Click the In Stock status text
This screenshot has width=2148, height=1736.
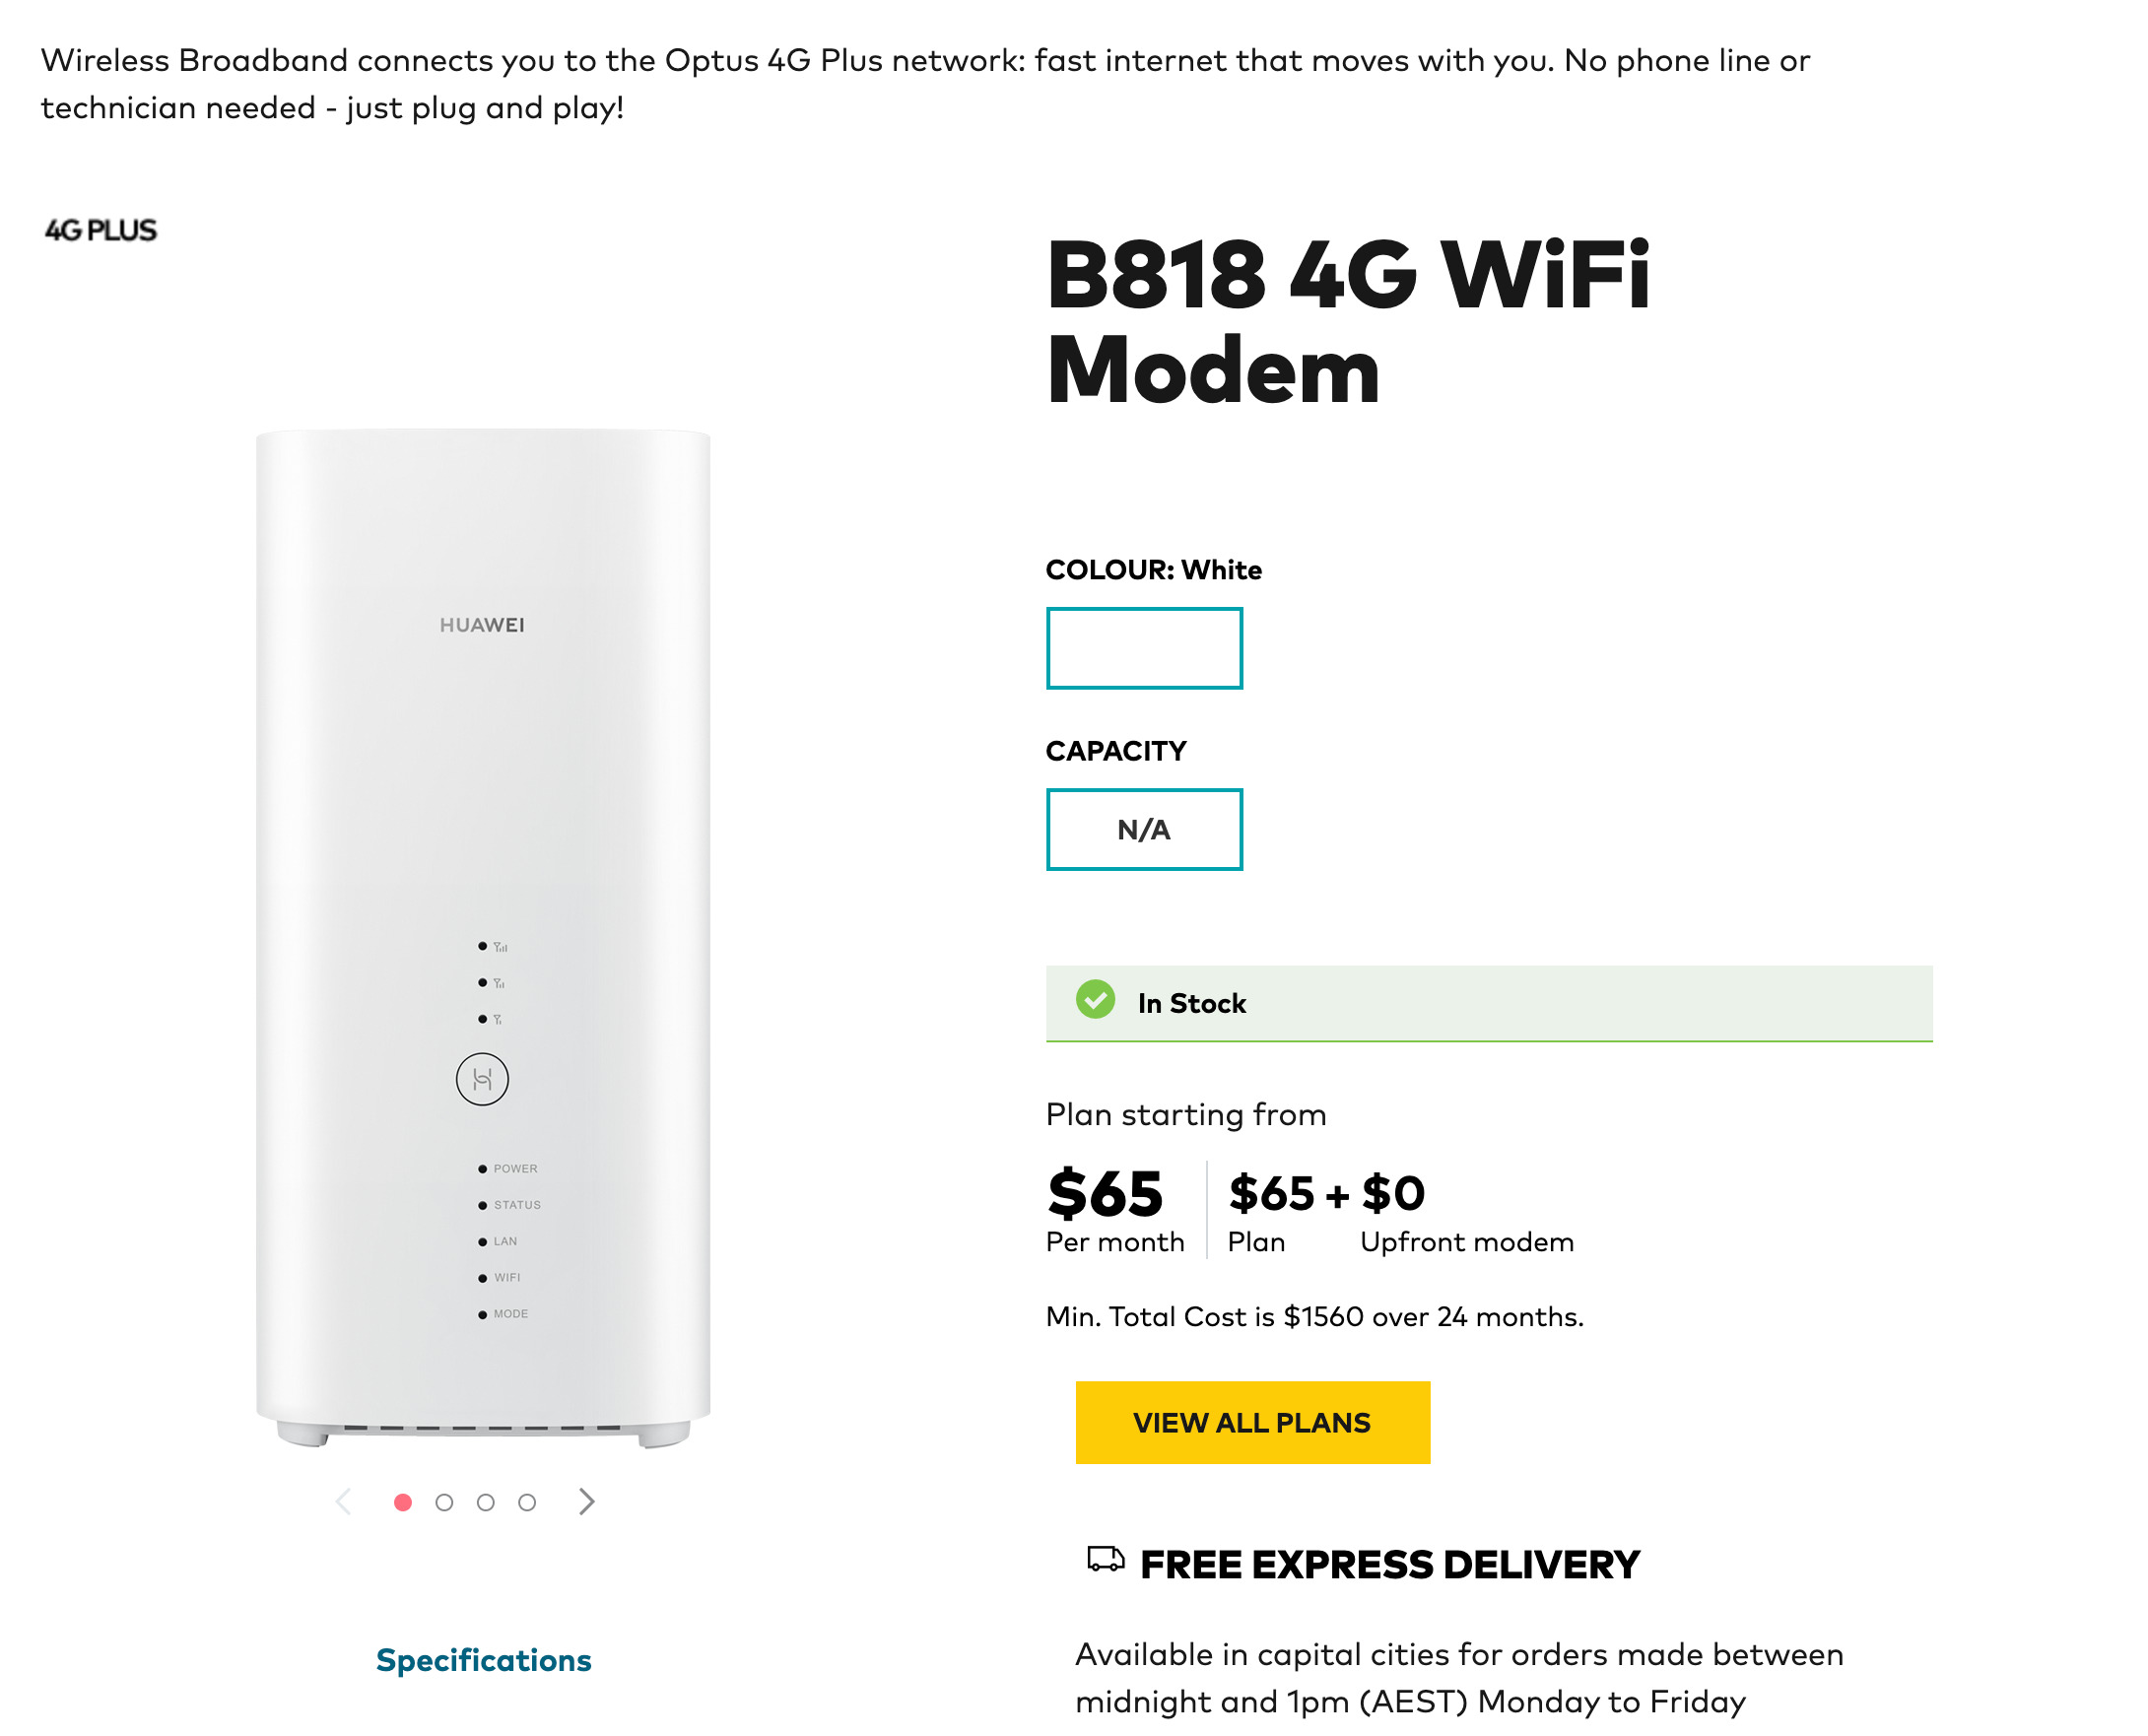[1192, 1004]
